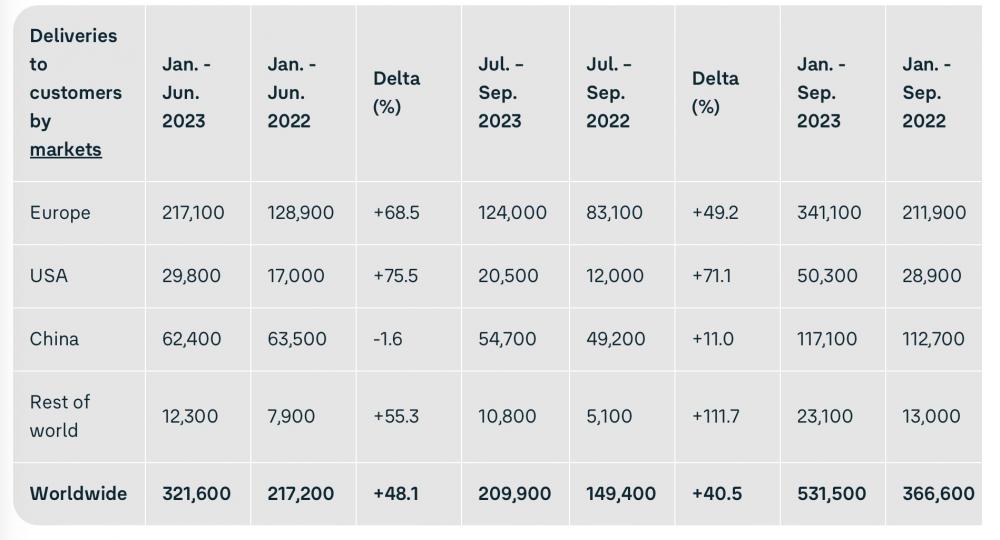The width and height of the screenshot is (1000, 540).
Task: Select the 'Jul. – Sep. 2022' column header
Action: pyautogui.click(x=608, y=92)
